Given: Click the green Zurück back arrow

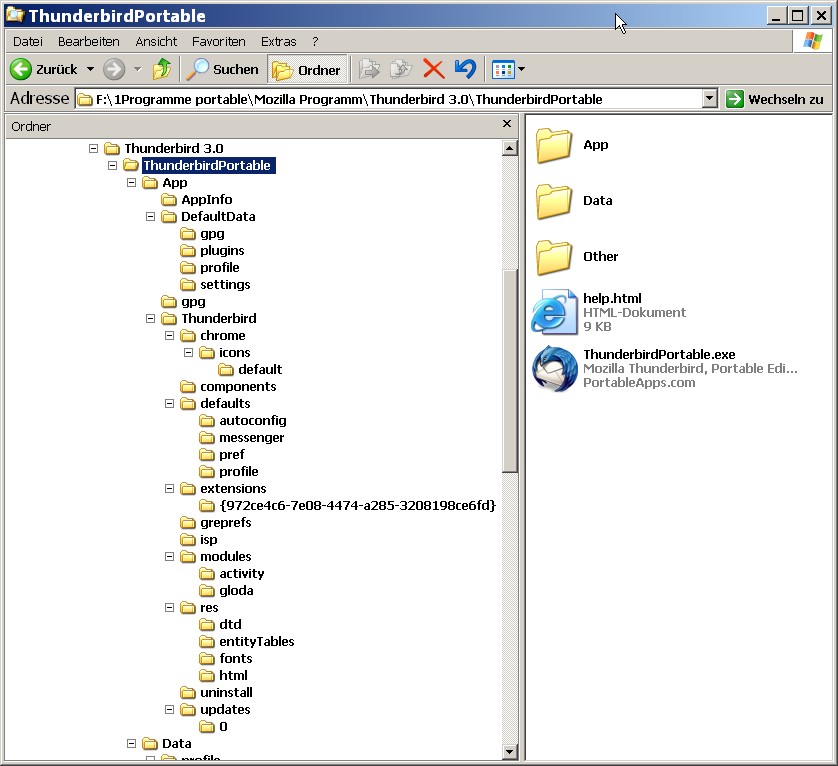Looking at the screenshot, I should pos(21,69).
